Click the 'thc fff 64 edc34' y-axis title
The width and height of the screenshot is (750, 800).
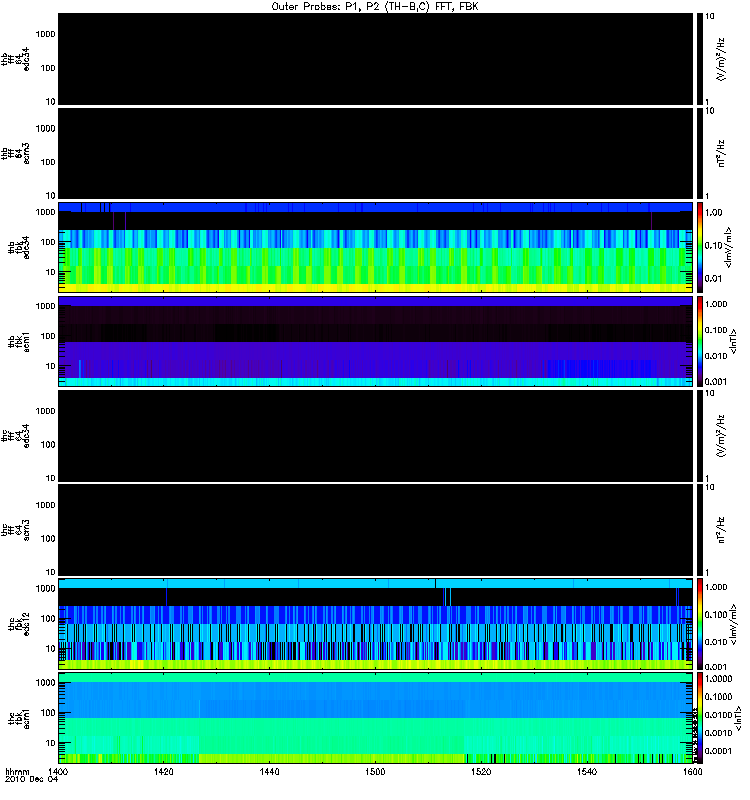[15, 436]
